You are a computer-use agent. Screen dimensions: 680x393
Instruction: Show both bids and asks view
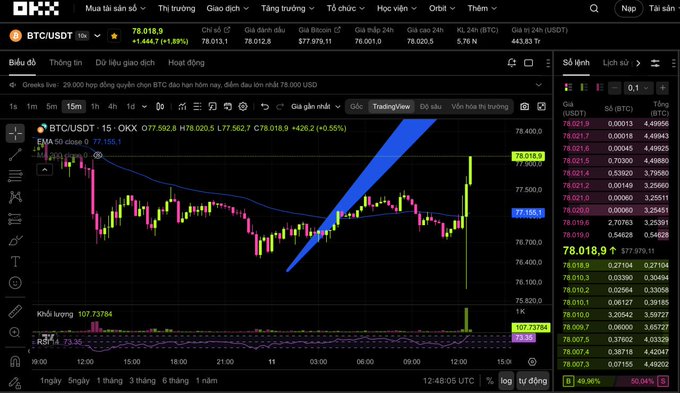coord(568,88)
